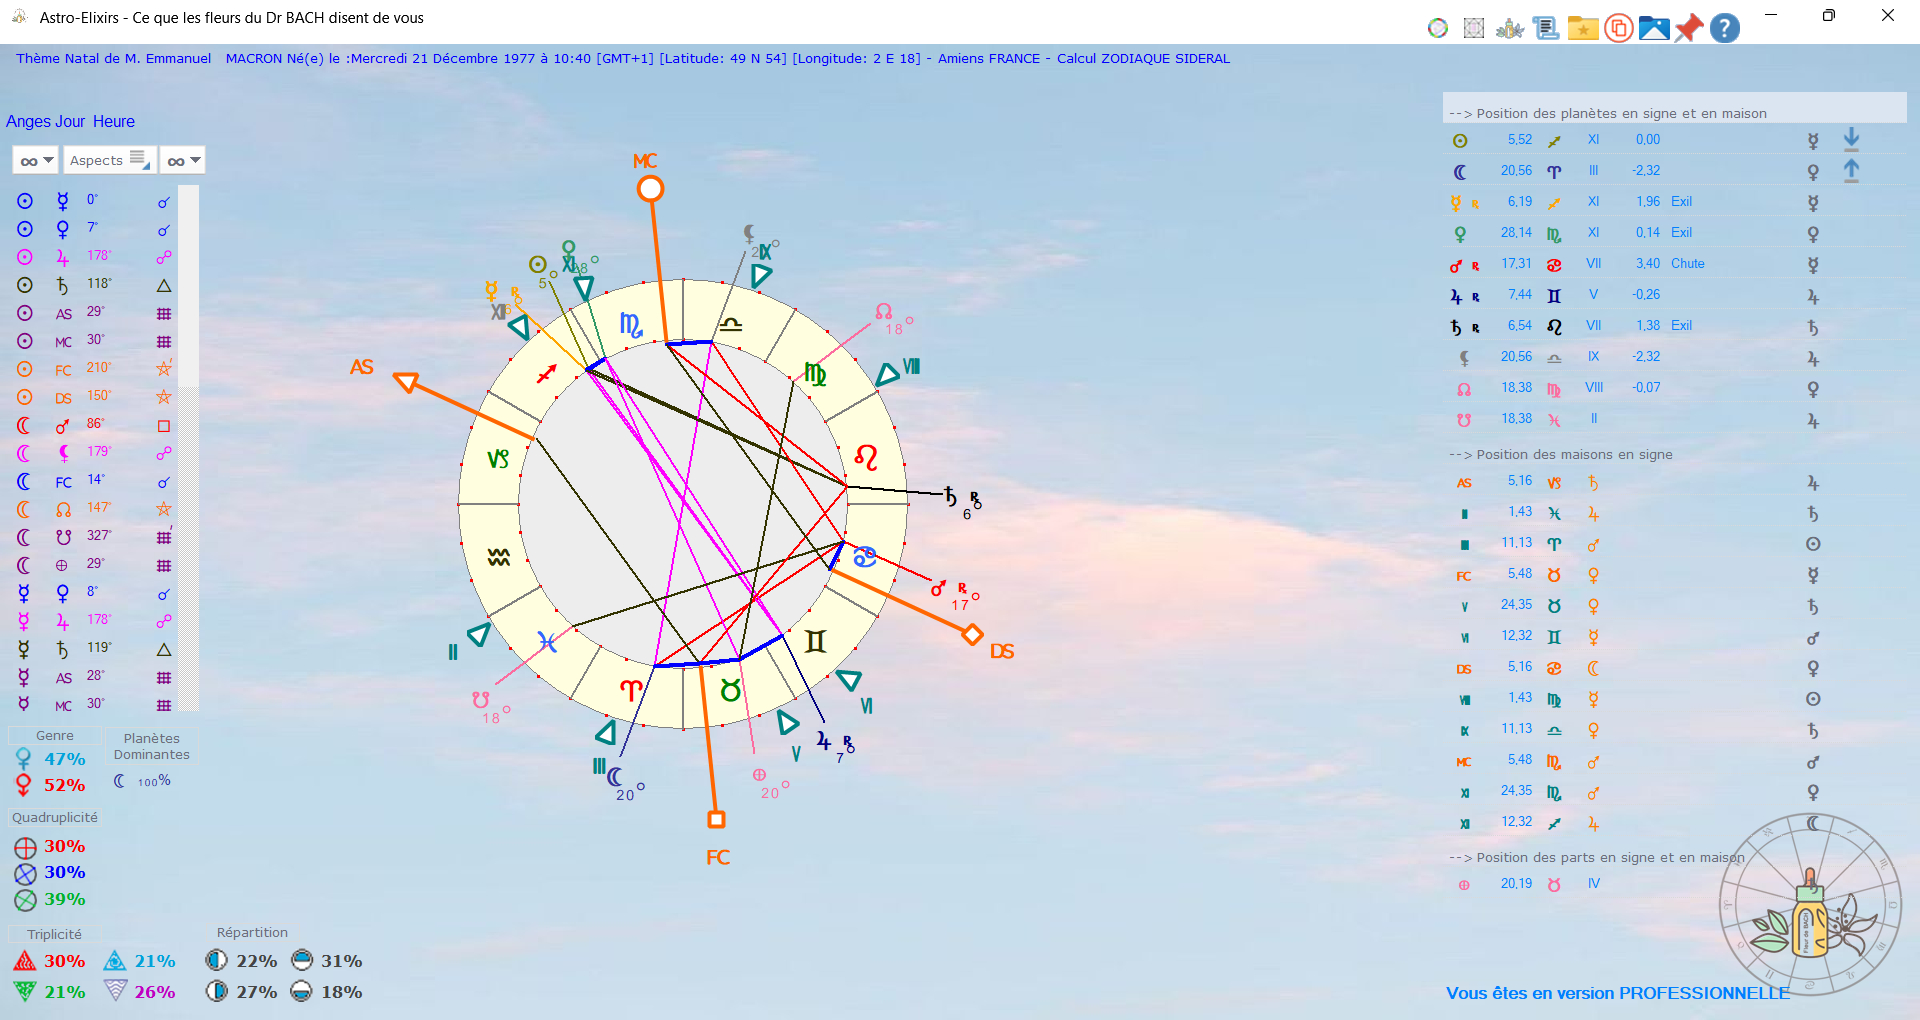Click the FC marker at the bottom of the chart
This screenshot has height=1020, width=1920.
pyautogui.click(x=716, y=819)
